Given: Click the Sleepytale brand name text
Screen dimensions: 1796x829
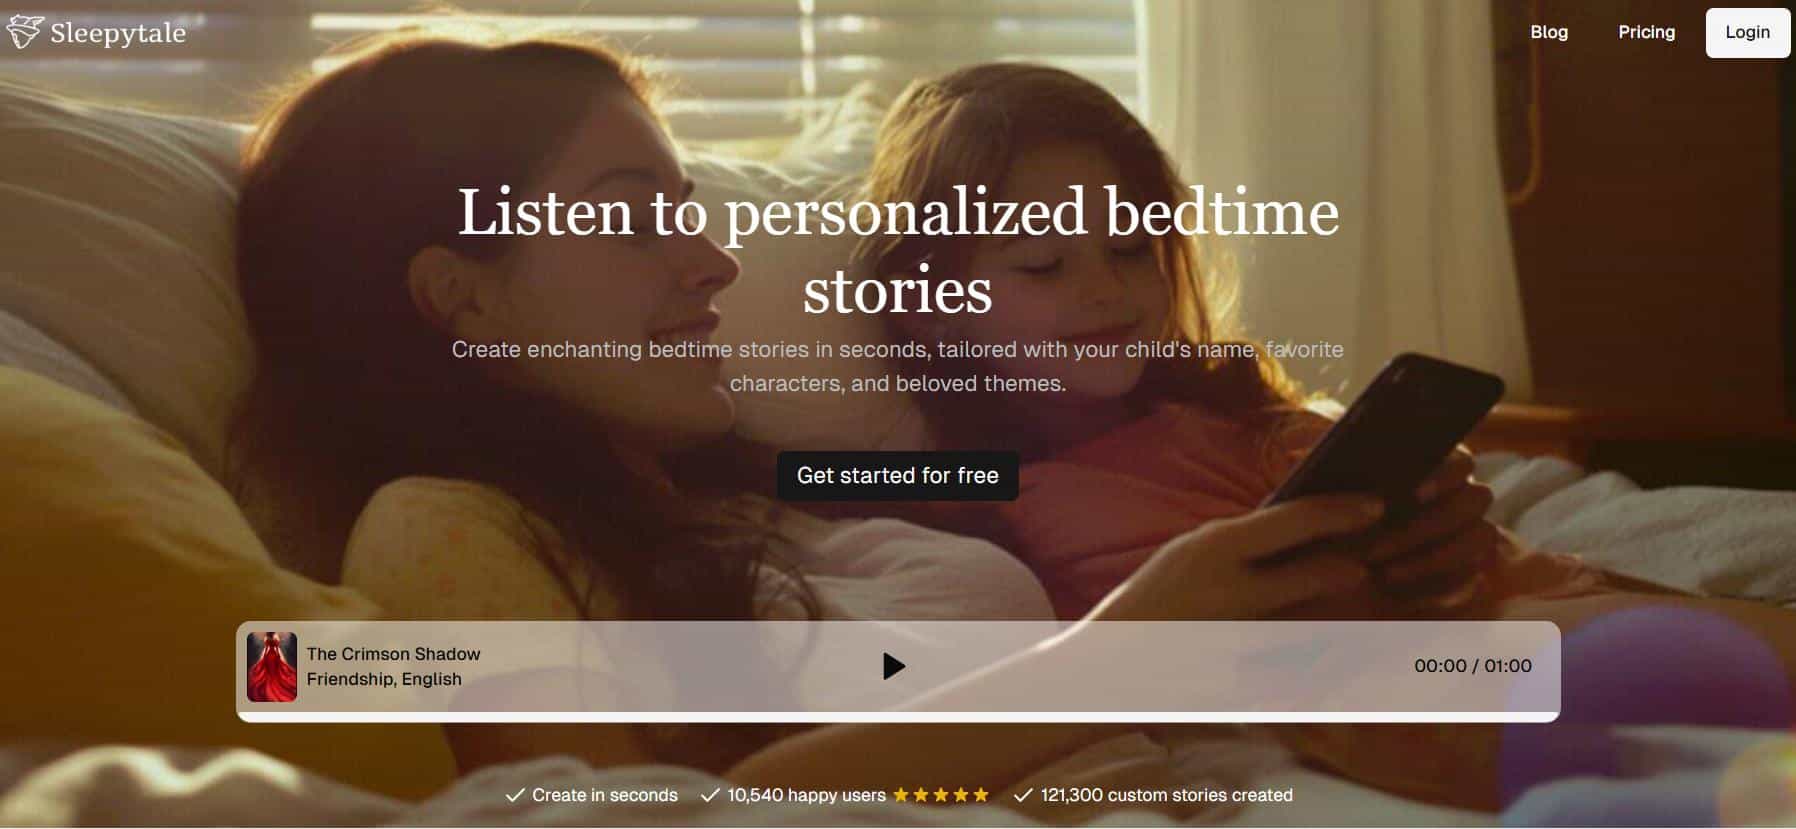Looking at the screenshot, I should pyautogui.click(x=118, y=33).
